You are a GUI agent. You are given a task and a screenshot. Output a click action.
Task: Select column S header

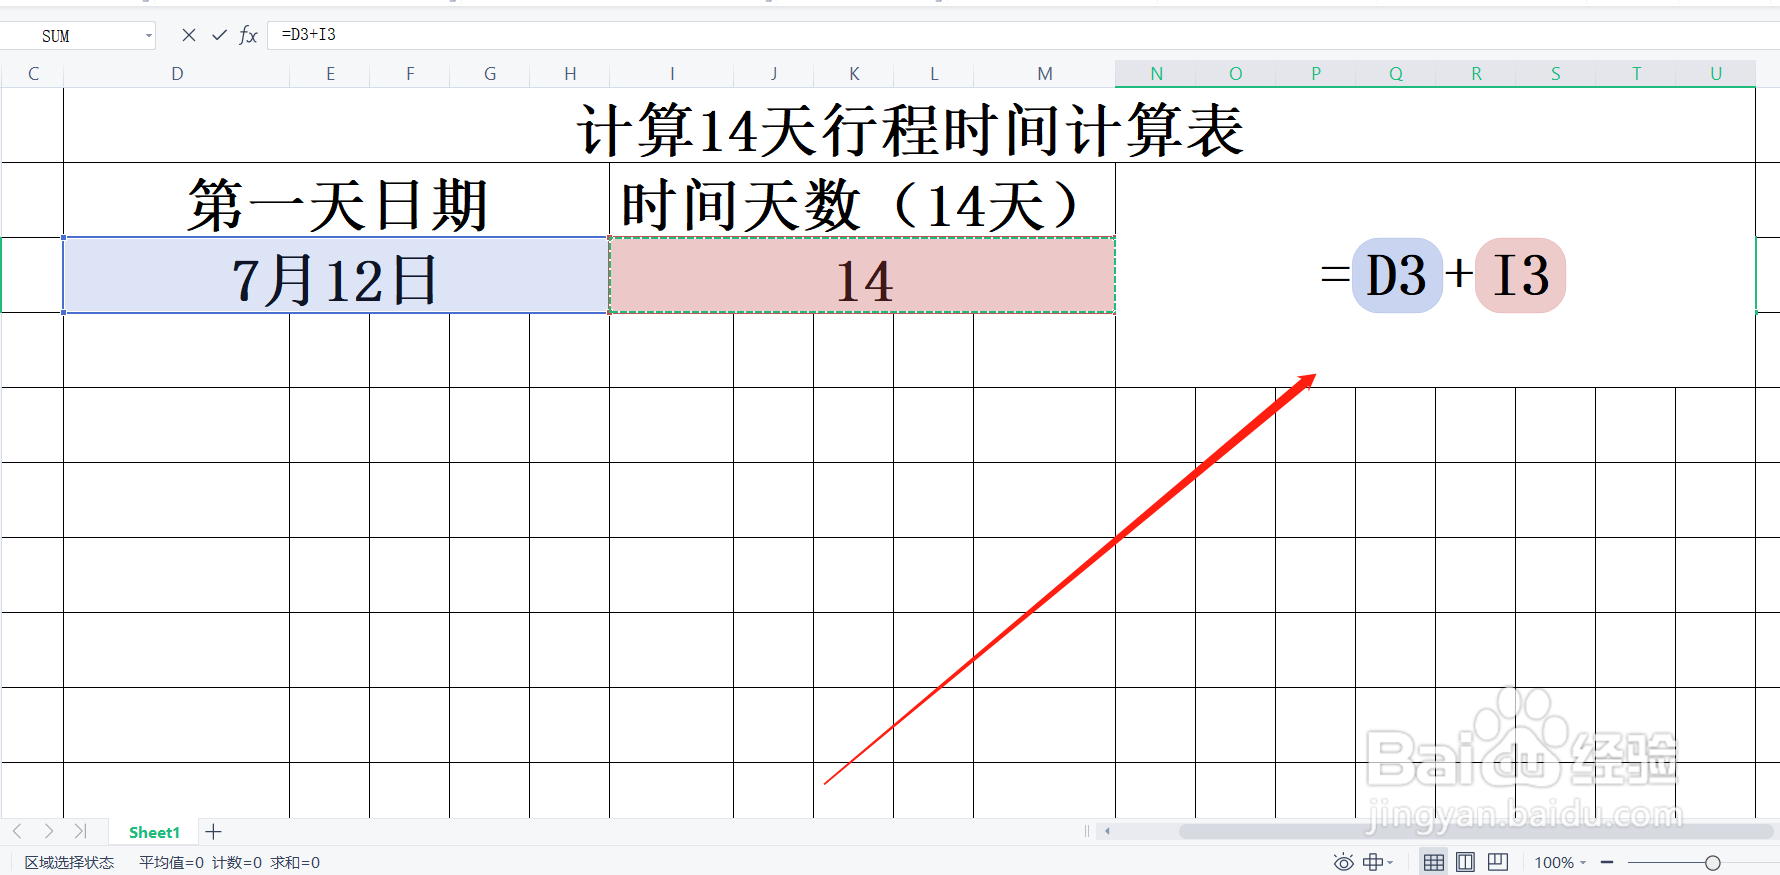(x=1556, y=74)
